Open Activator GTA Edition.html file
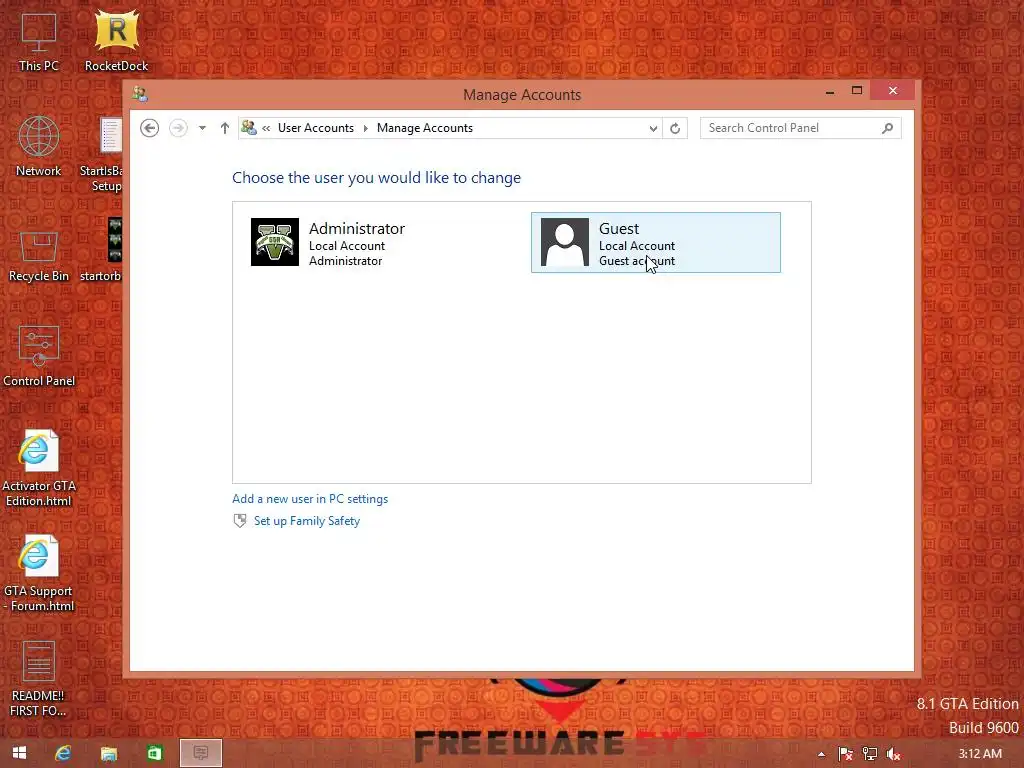The height and width of the screenshot is (768, 1024). coord(39,468)
